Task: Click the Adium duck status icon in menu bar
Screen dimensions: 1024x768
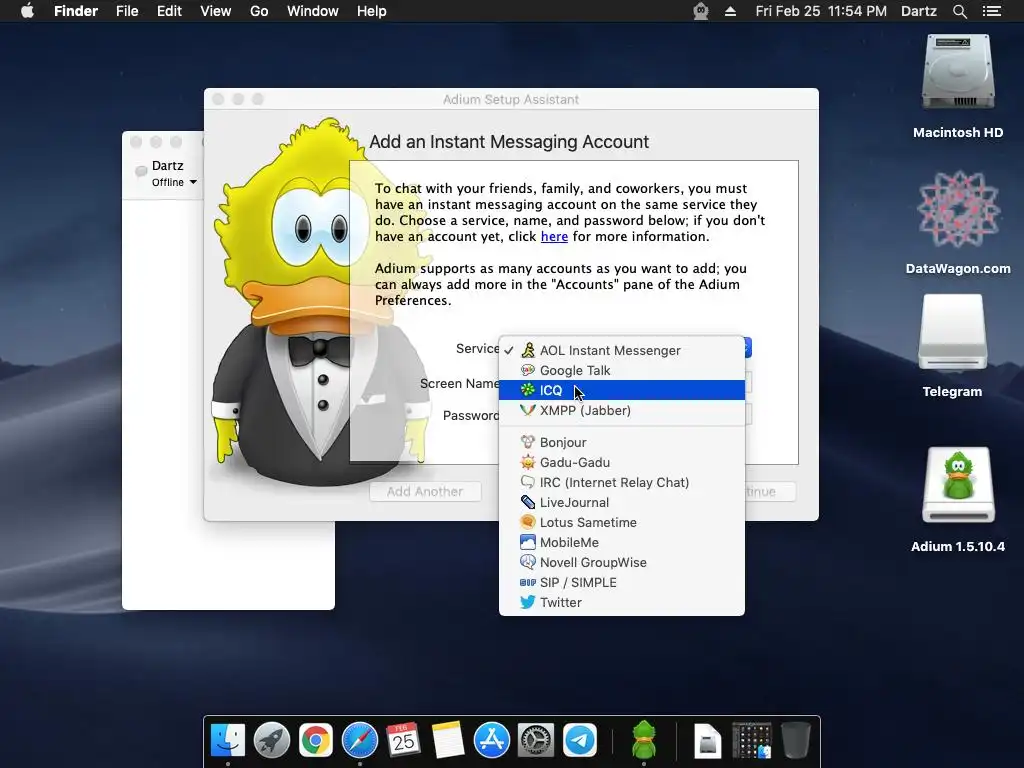Action: pyautogui.click(x=701, y=11)
